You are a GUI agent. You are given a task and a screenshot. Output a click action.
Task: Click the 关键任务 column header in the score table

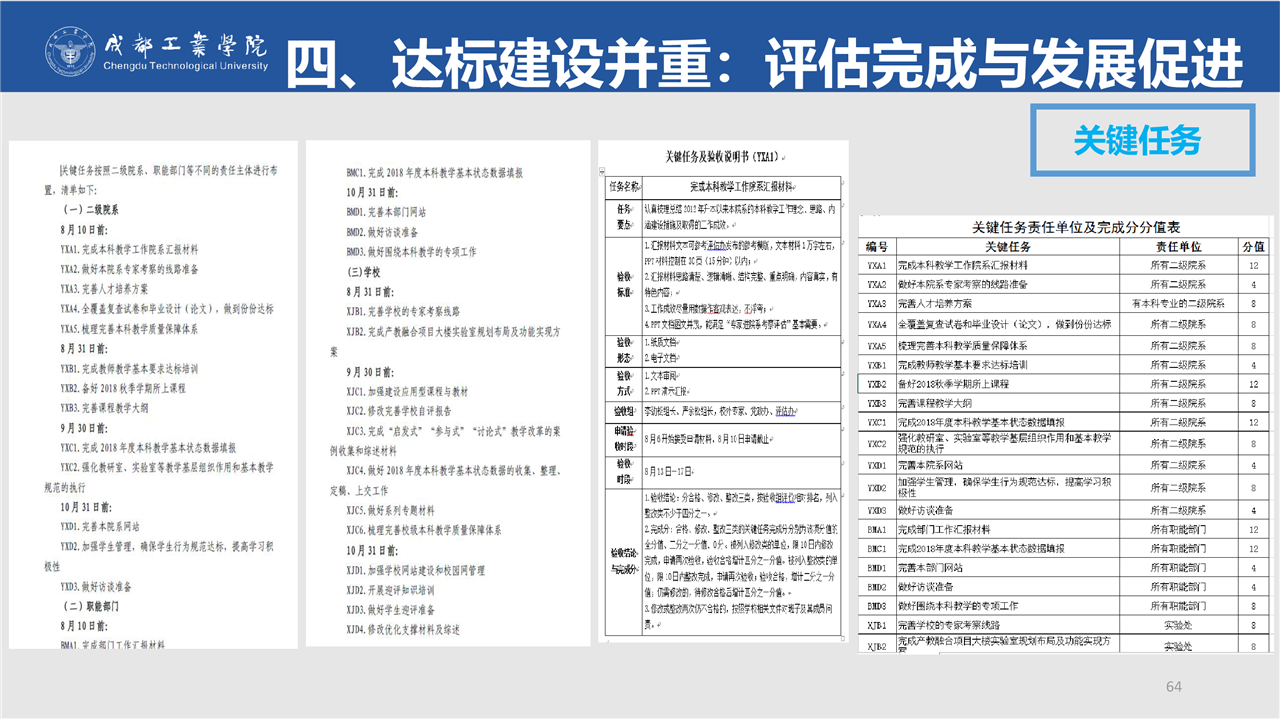[x=1009, y=246]
